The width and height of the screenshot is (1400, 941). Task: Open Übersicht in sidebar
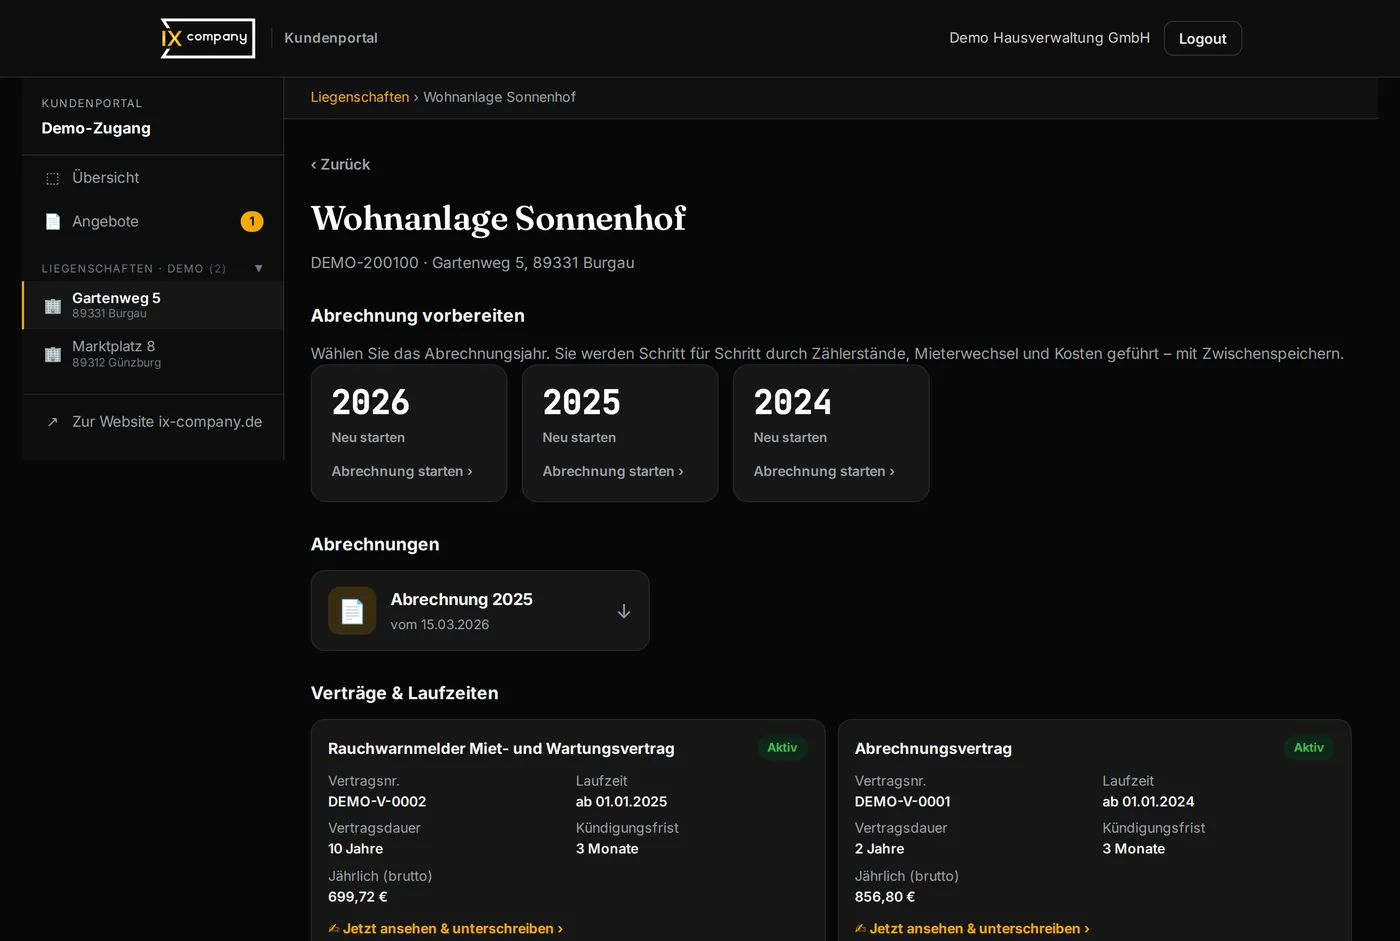coord(153,178)
